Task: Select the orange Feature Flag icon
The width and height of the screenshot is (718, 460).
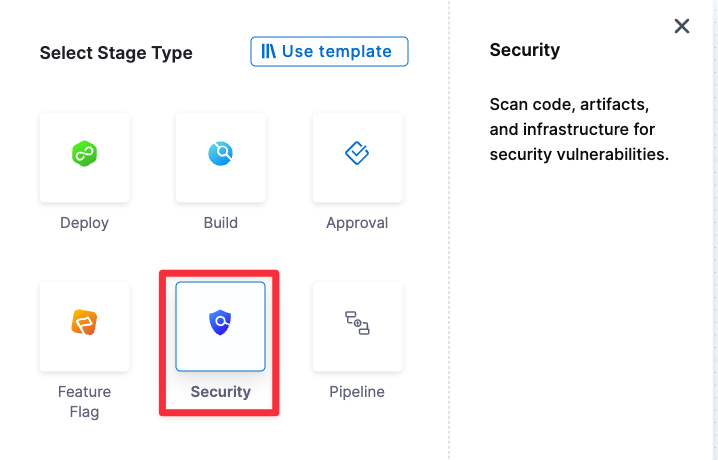Action: point(84,323)
